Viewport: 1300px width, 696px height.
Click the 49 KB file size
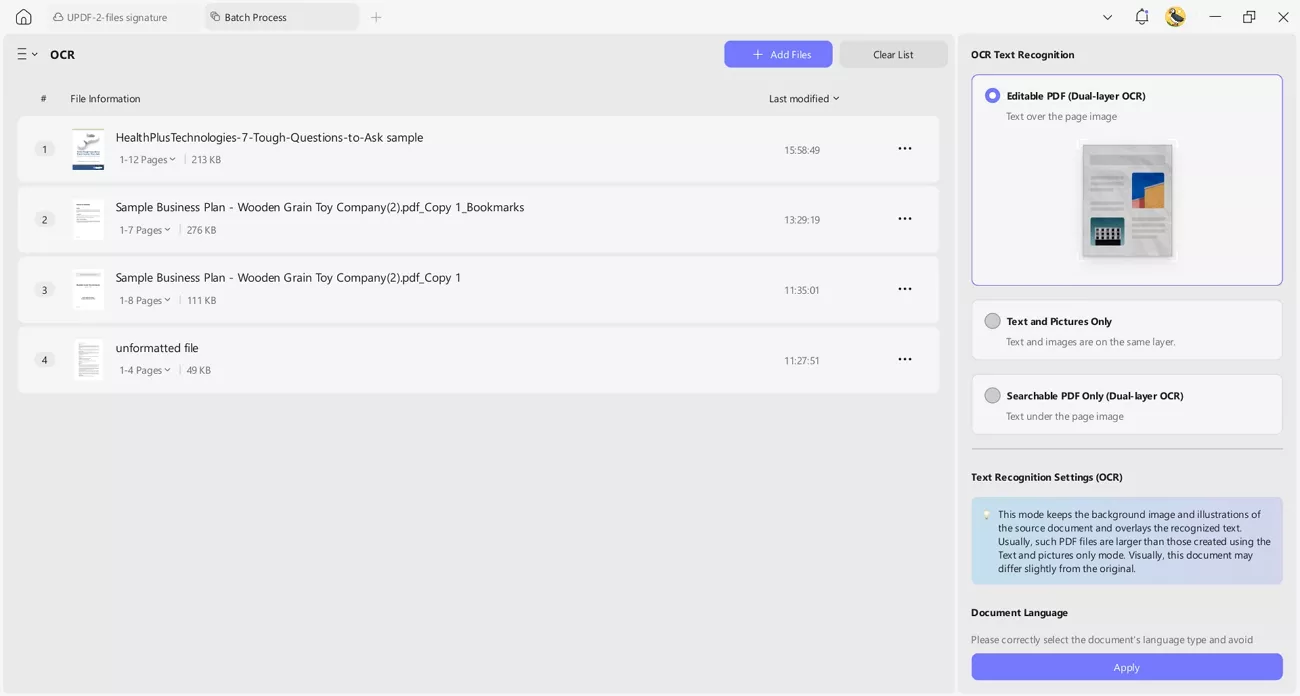(x=199, y=370)
